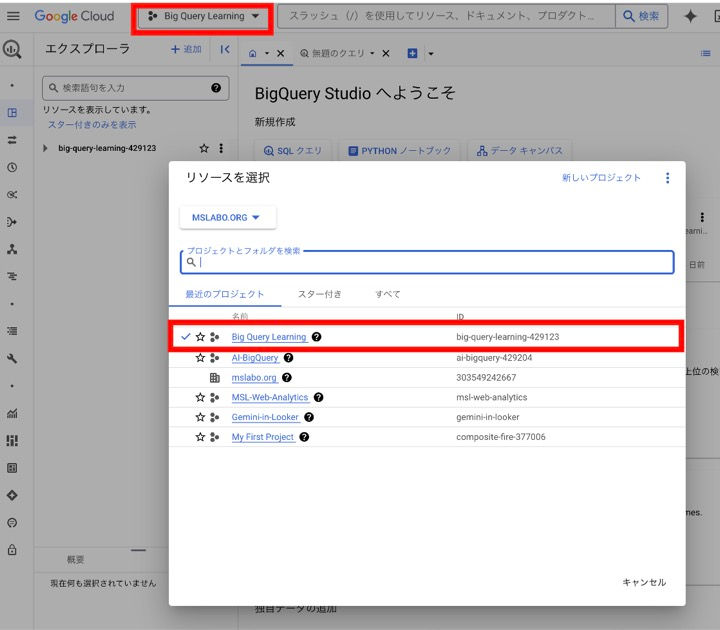This screenshot has height=630, width=720.
Task: Click スター付きのみを表示 link
Action: pos(92,124)
